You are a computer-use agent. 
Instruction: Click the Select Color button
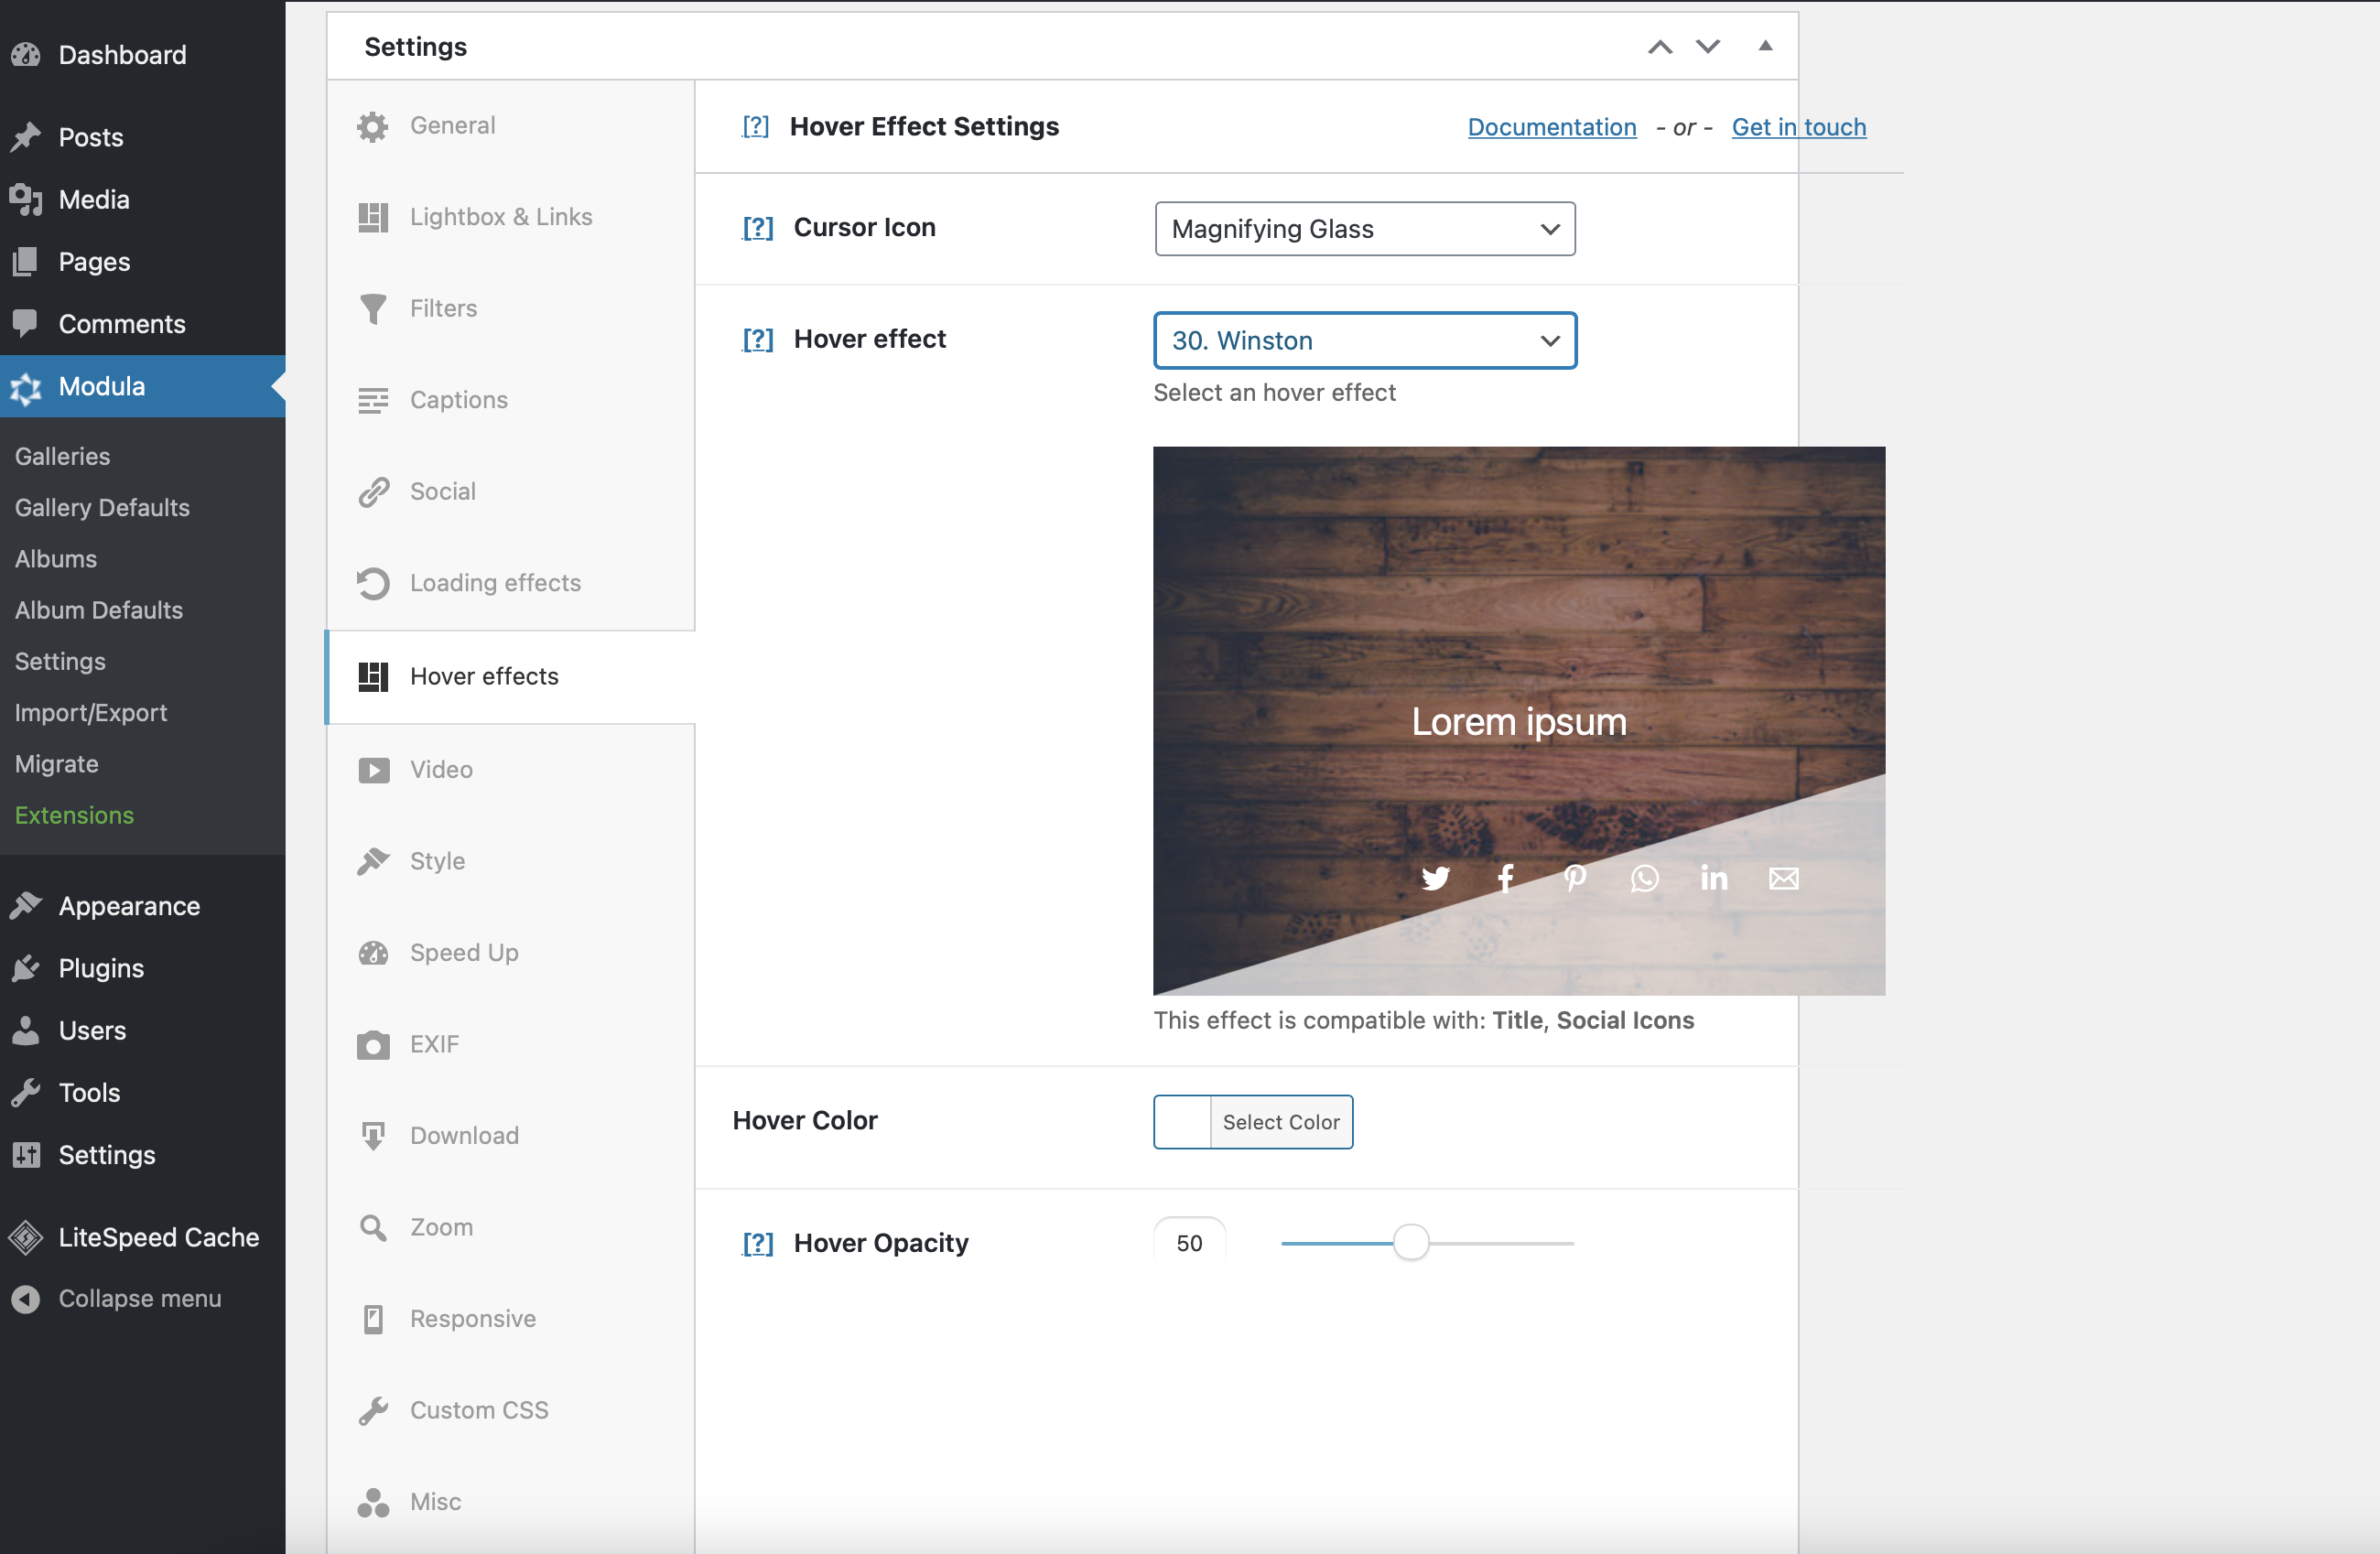click(1281, 1122)
